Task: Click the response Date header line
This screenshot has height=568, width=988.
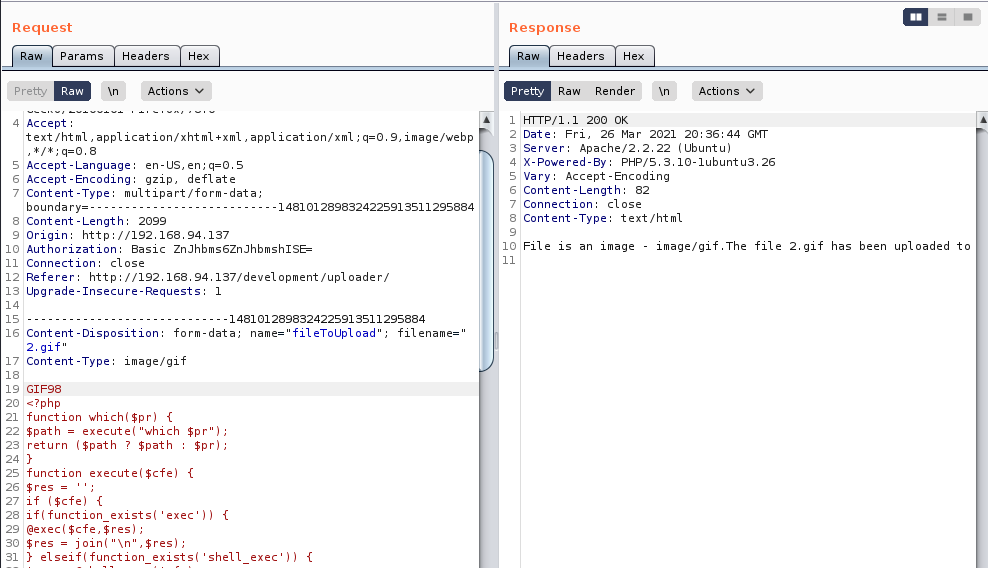Action: (645, 134)
